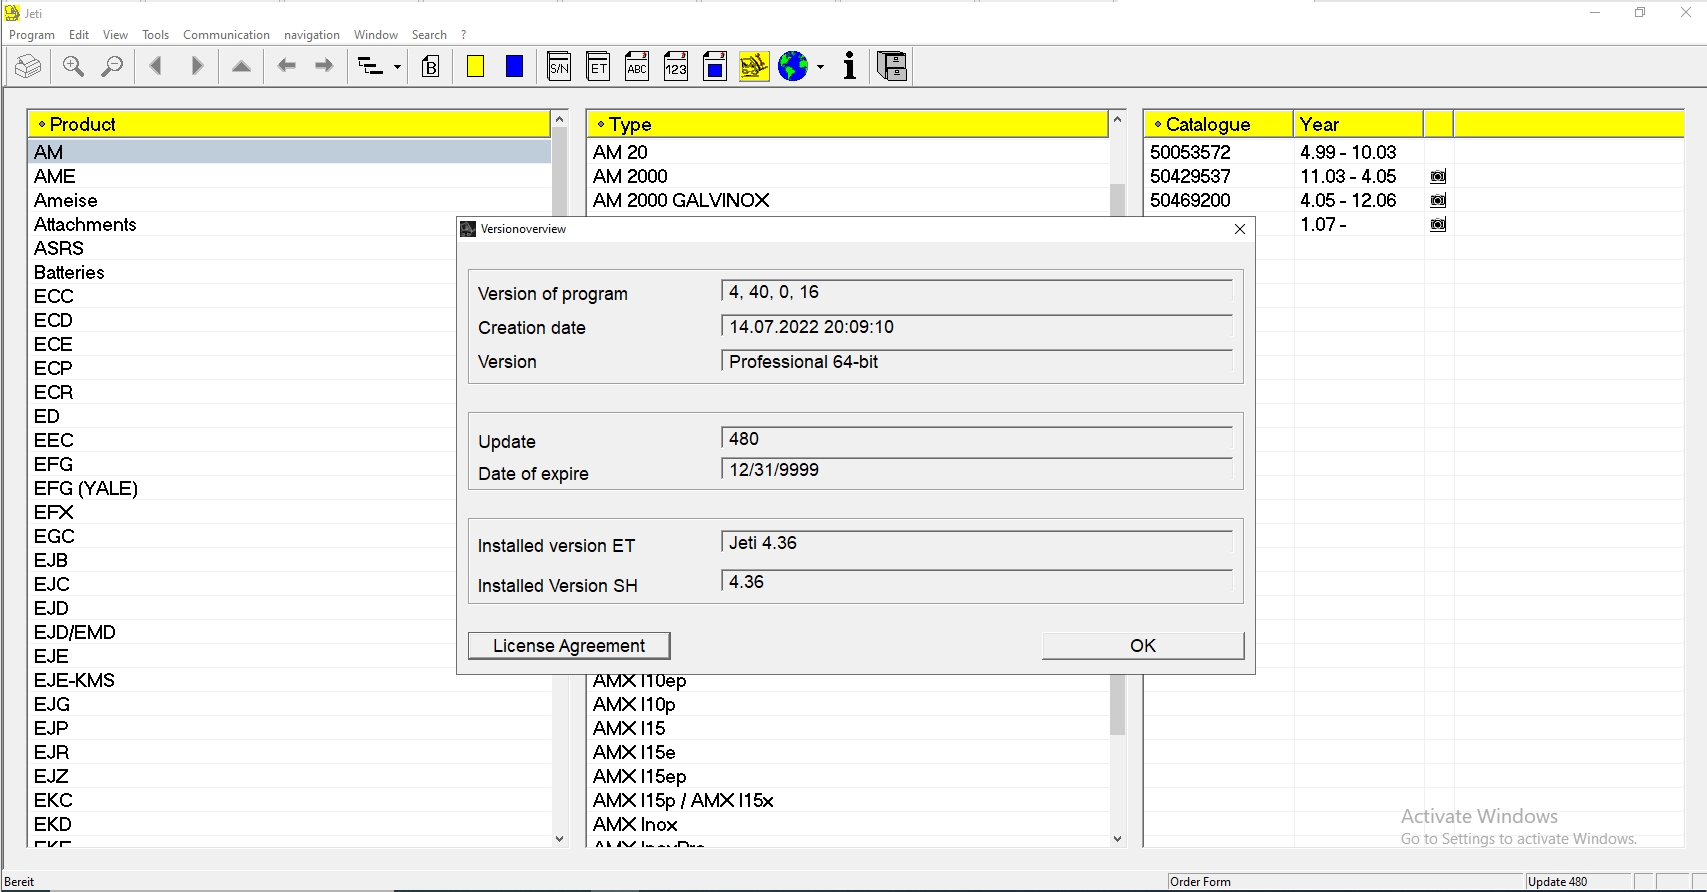
Task: Open the Window menu
Action: pyautogui.click(x=376, y=35)
